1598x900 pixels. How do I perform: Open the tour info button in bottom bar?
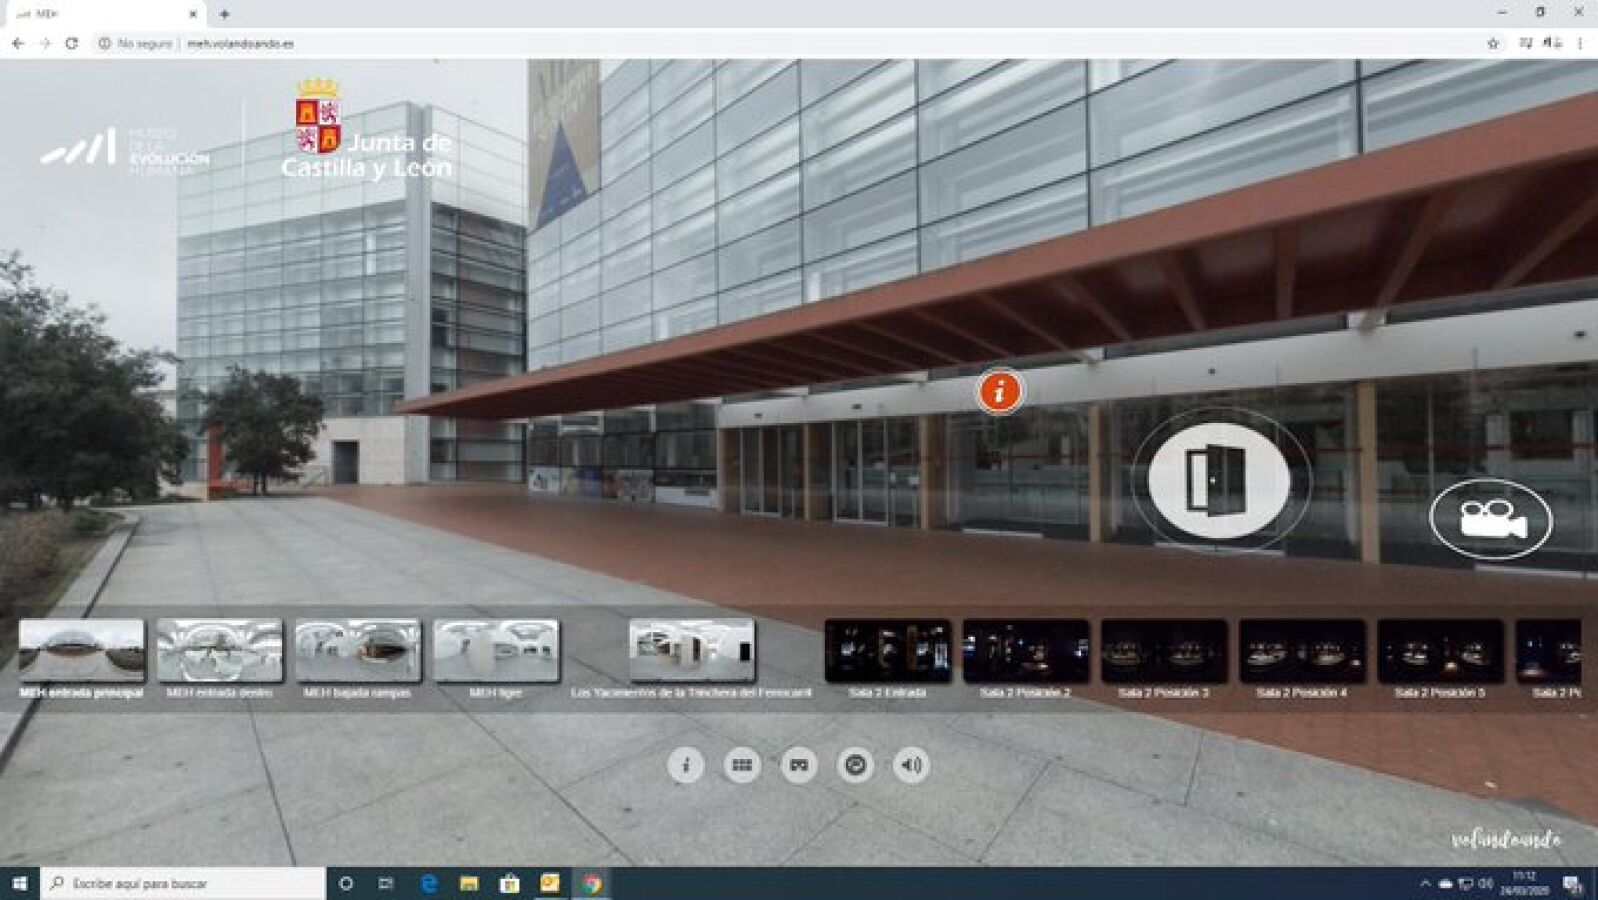(685, 765)
